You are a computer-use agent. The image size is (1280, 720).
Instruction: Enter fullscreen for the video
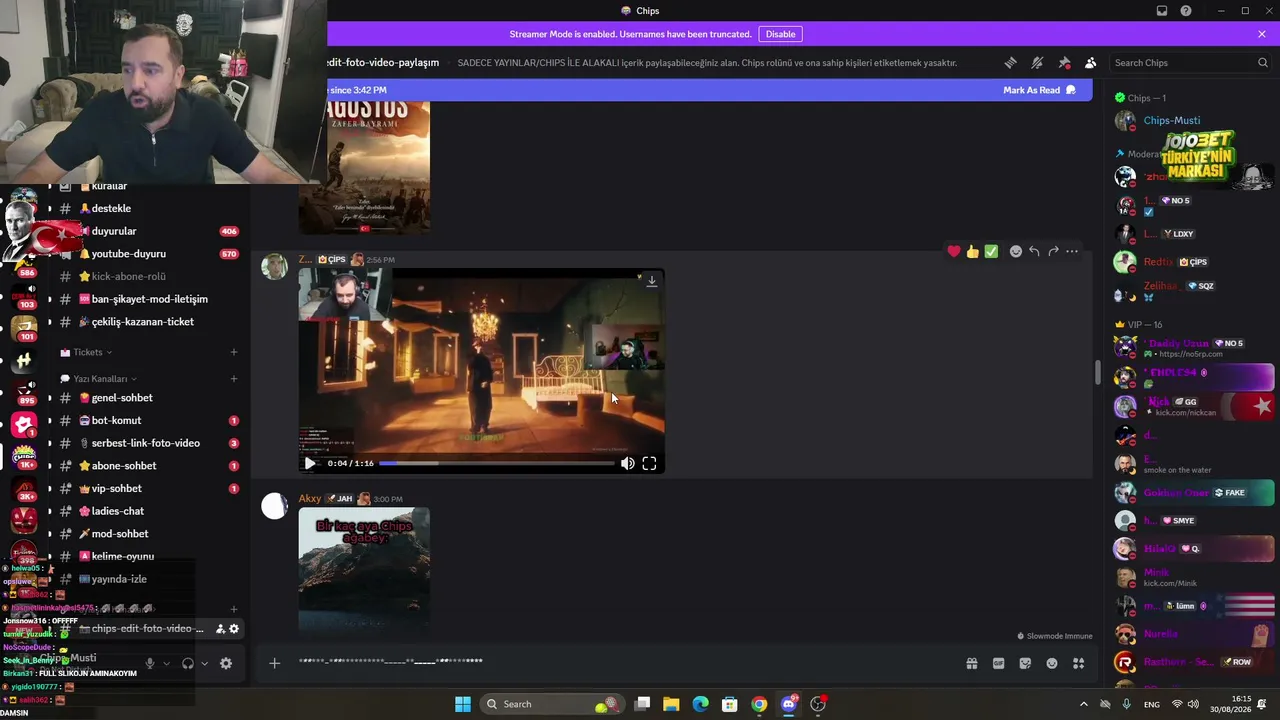tap(649, 463)
